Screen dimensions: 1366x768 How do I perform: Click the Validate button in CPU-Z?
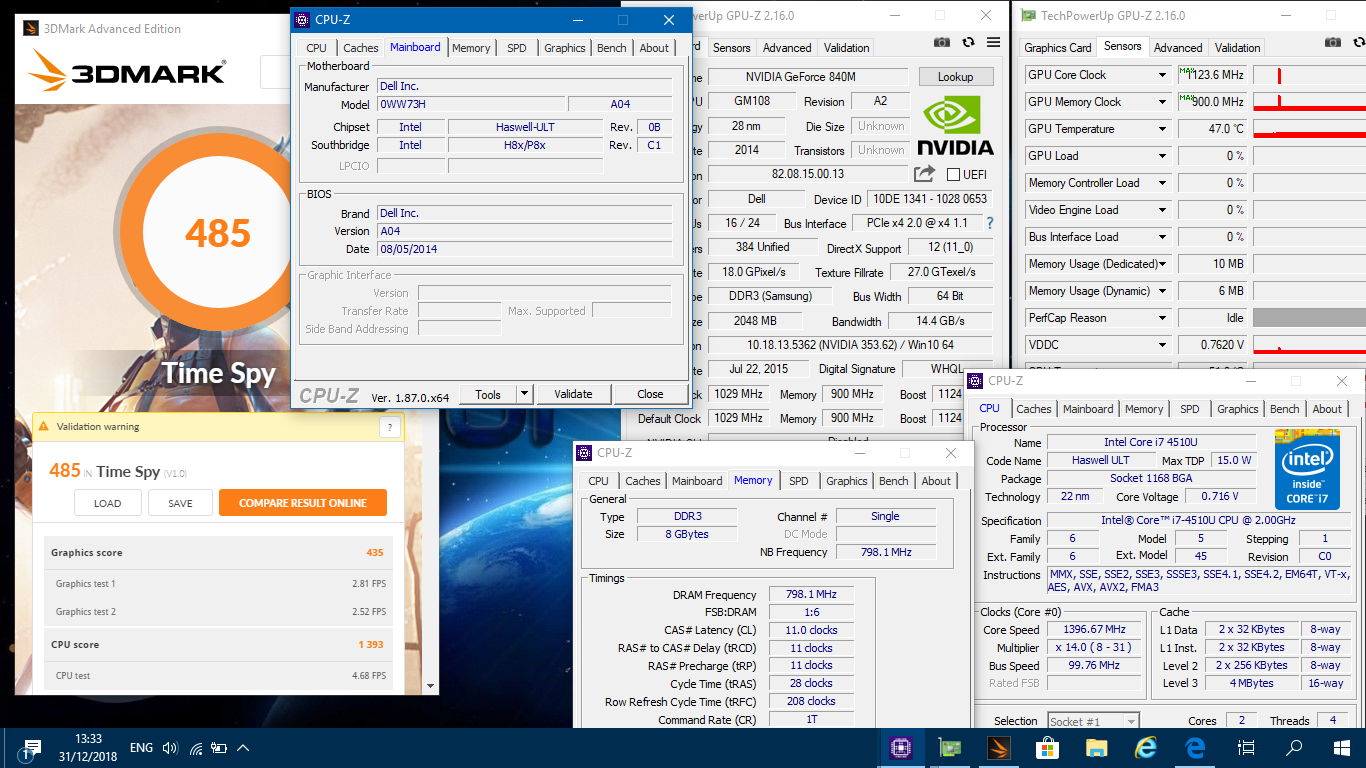coord(573,394)
